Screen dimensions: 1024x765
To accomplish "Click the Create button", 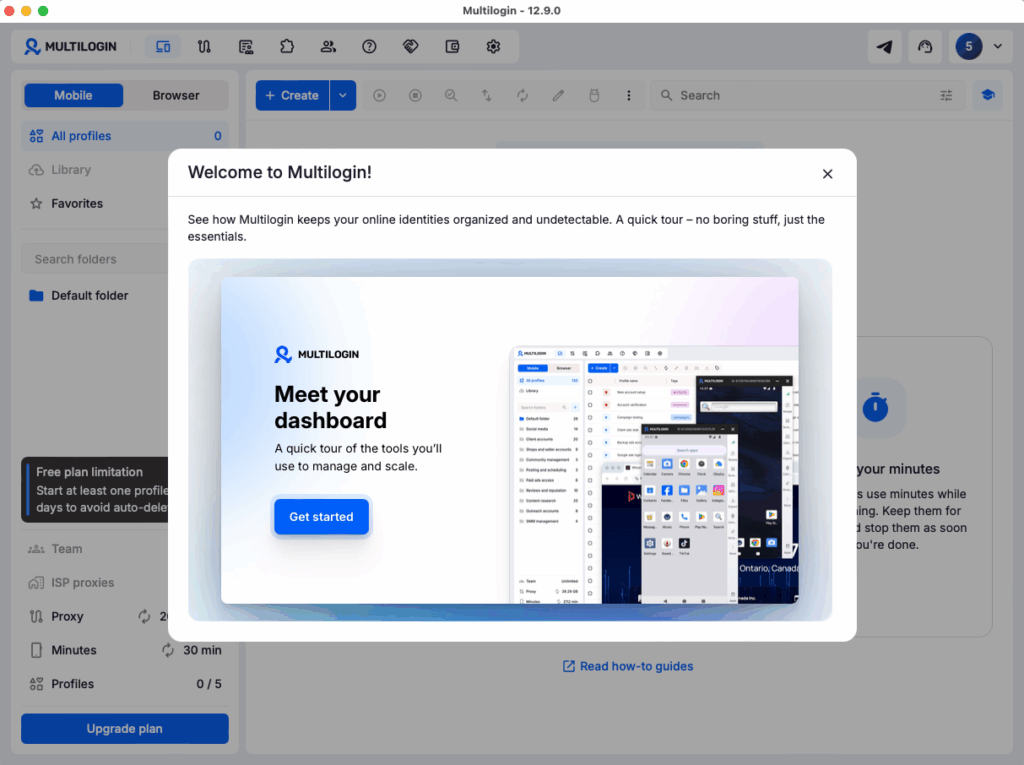I will point(292,95).
